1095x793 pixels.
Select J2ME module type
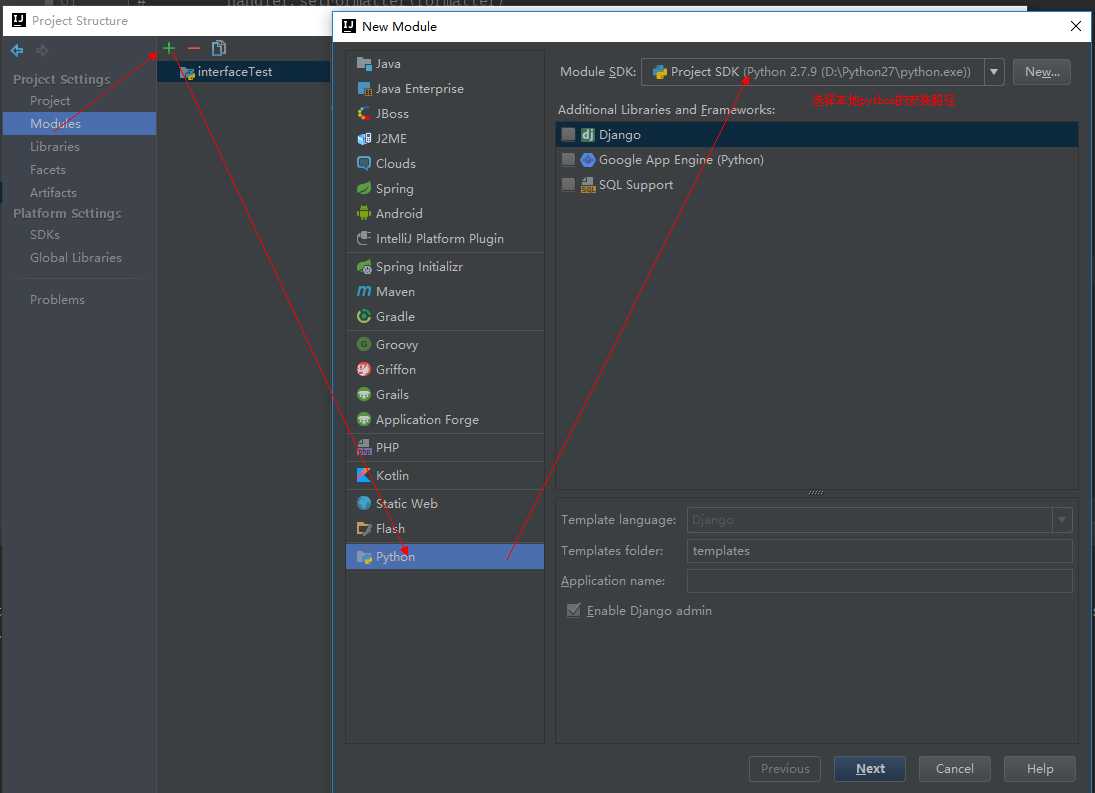(x=445, y=139)
